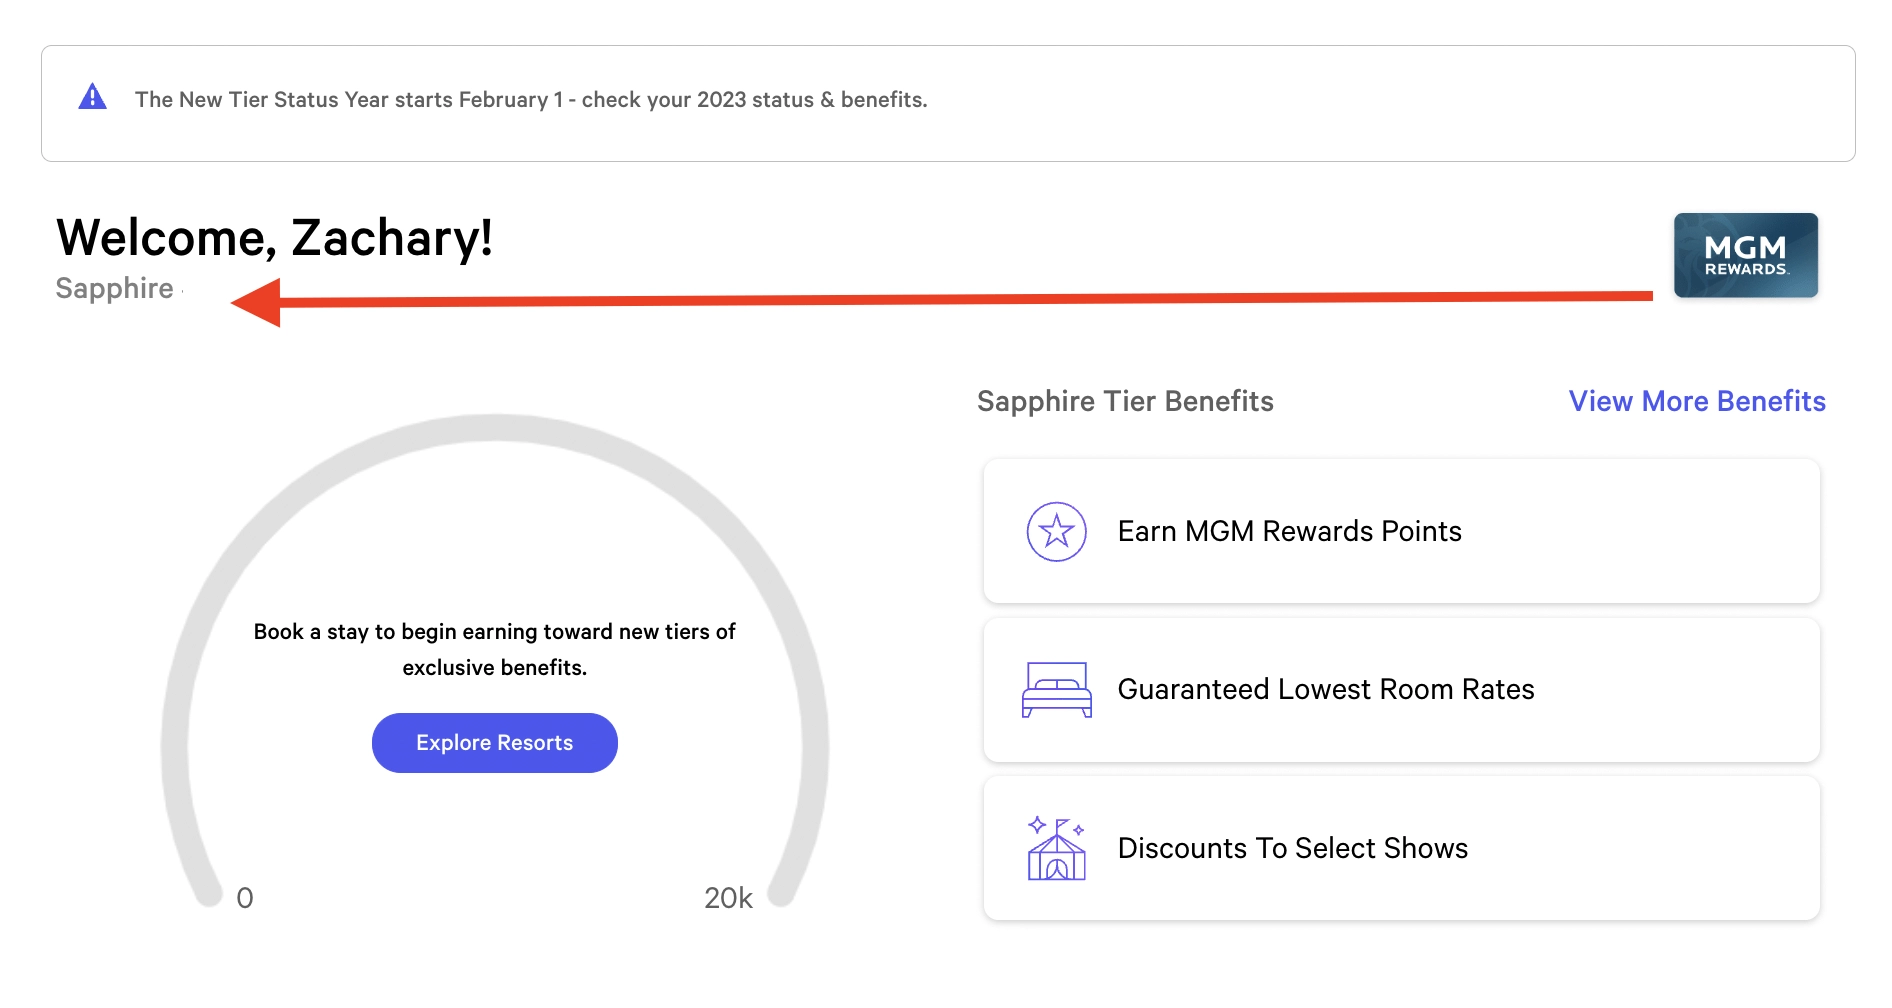The image size is (1892, 1008).
Task: Click the Sapphire tier label under welcome
Action: (114, 288)
